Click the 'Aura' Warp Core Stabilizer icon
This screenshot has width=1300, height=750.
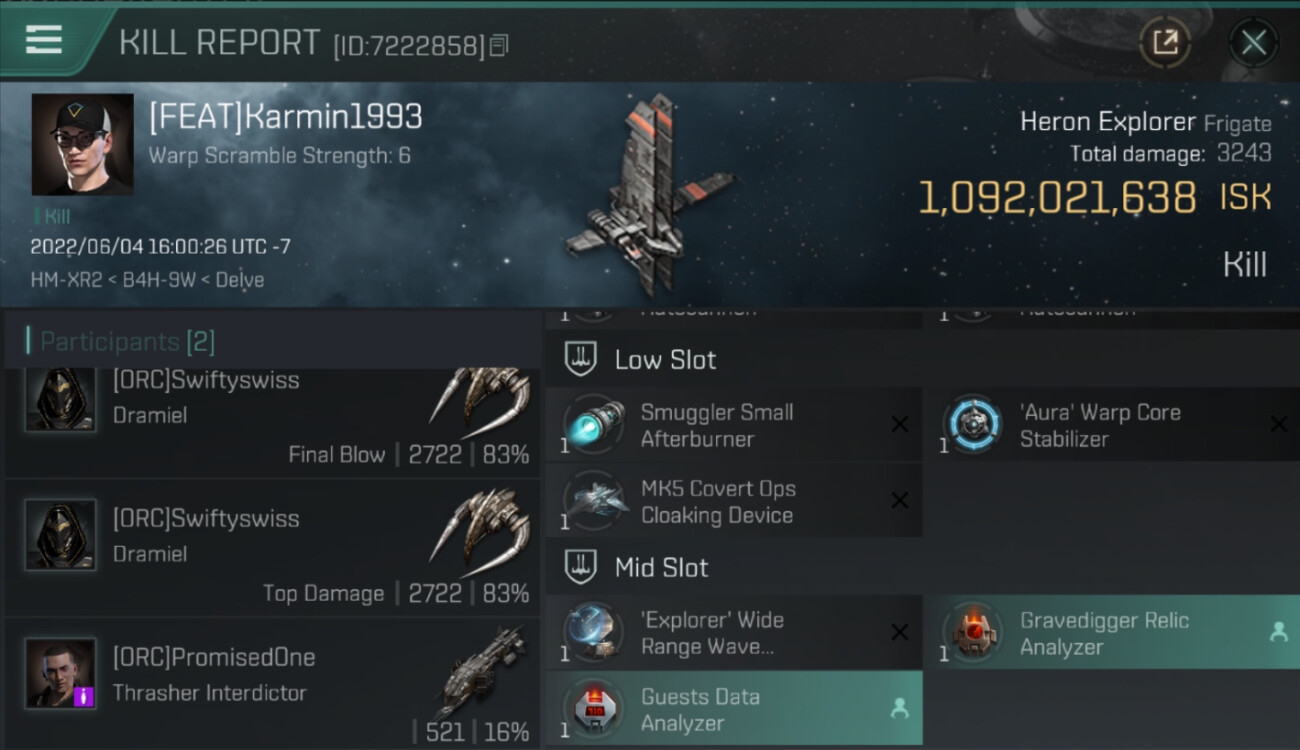point(972,424)
